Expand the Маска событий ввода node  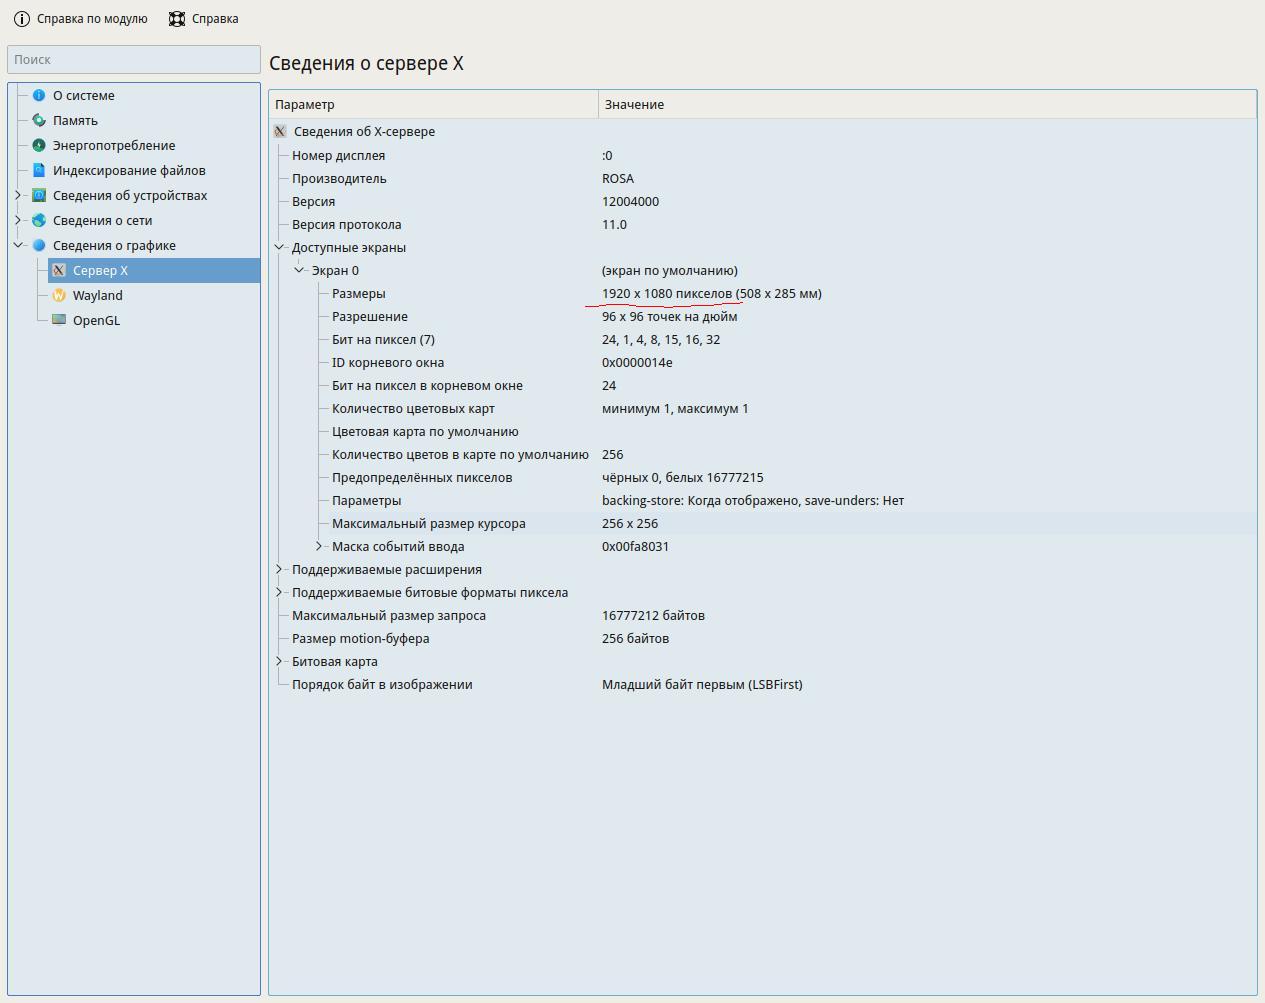(x=319, y=546)
